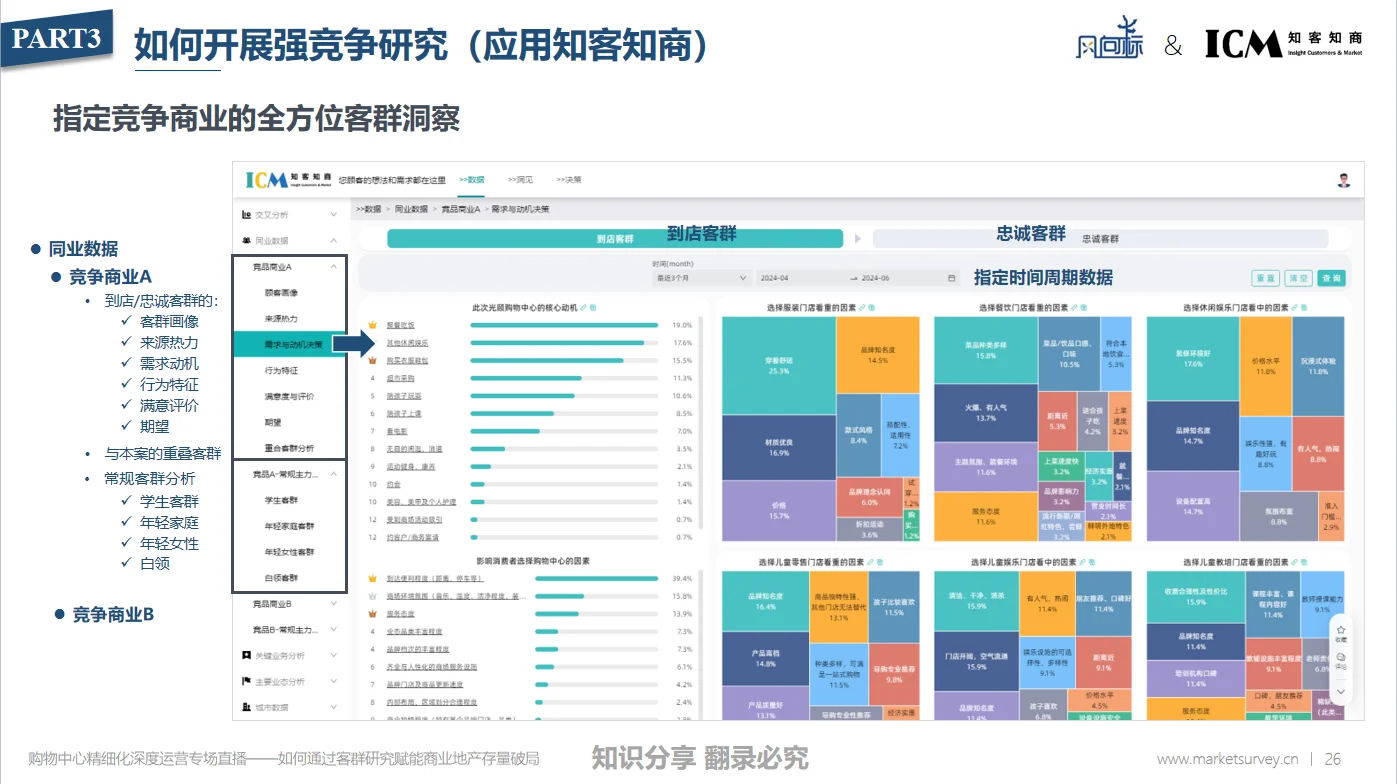Screen dimensions: 1397x784
Task: Click the gold crown beside 聚餐吃饭
Action: click(371, 325)
